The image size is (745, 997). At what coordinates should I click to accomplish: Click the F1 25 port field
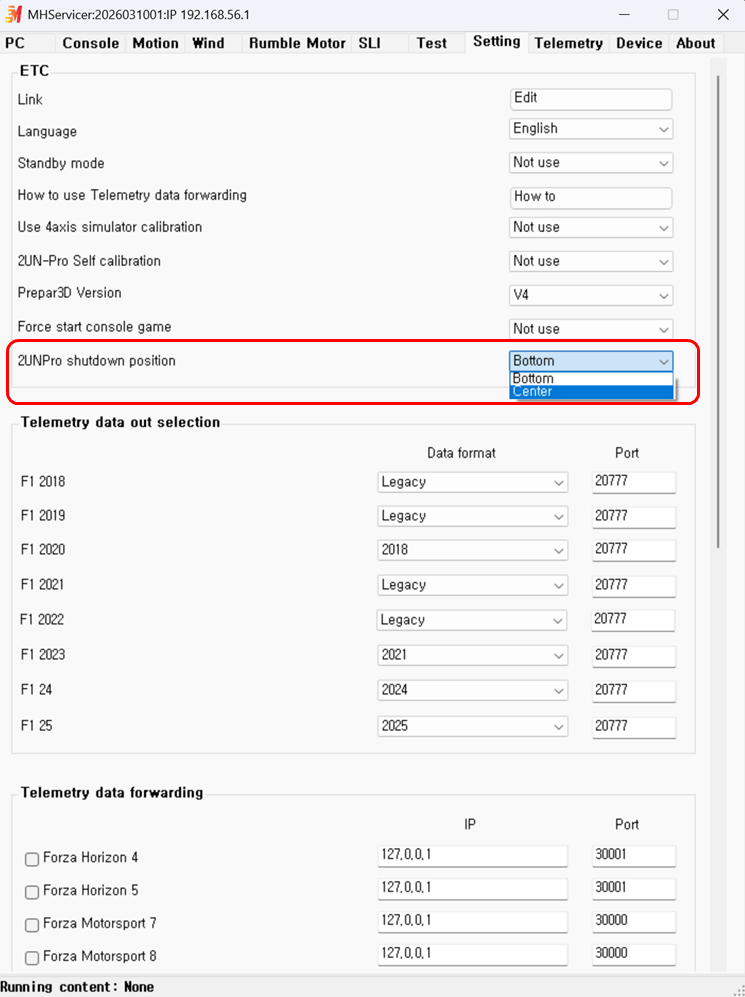tap(633, 726)
